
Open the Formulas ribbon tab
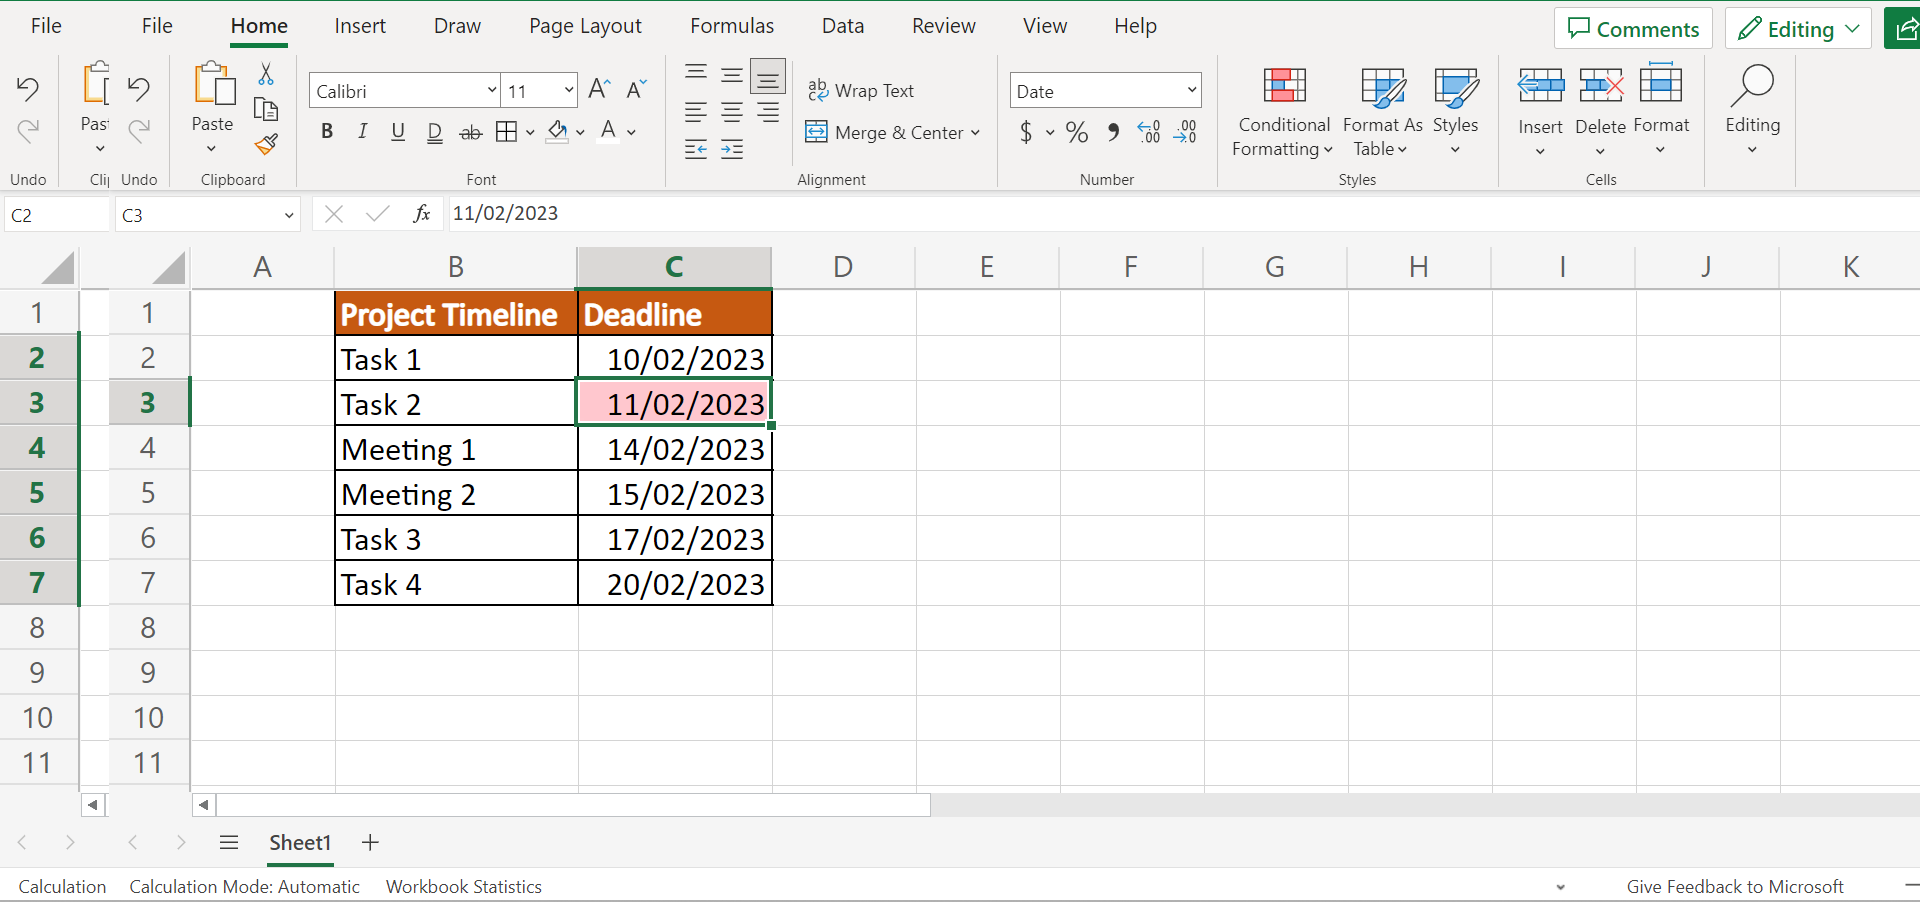coord(732,26)
